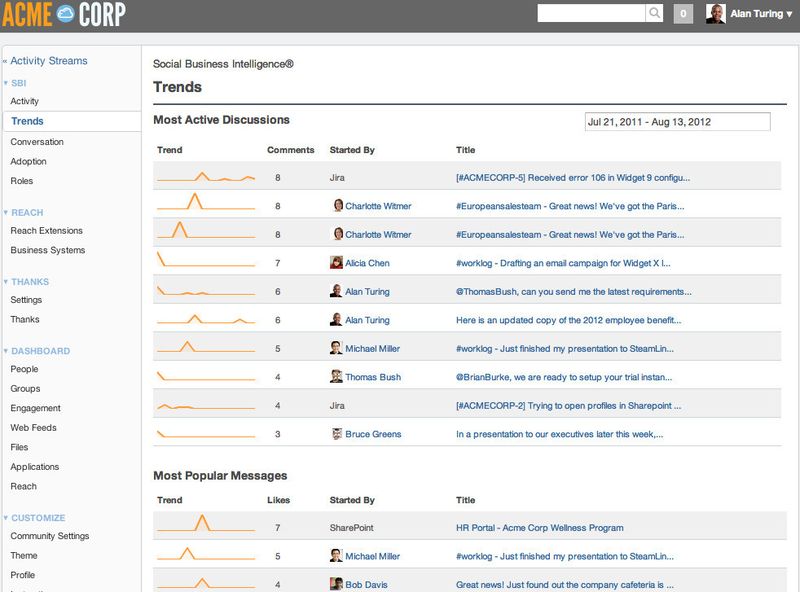Open the ACMECORP-2 Sharepoint profiles discussion
Screen dimensions: 800x592
click(568, 406)
